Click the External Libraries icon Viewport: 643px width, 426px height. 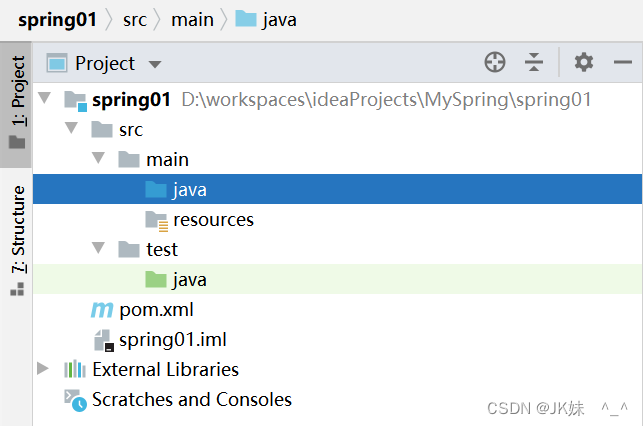[x=75, y=369]
